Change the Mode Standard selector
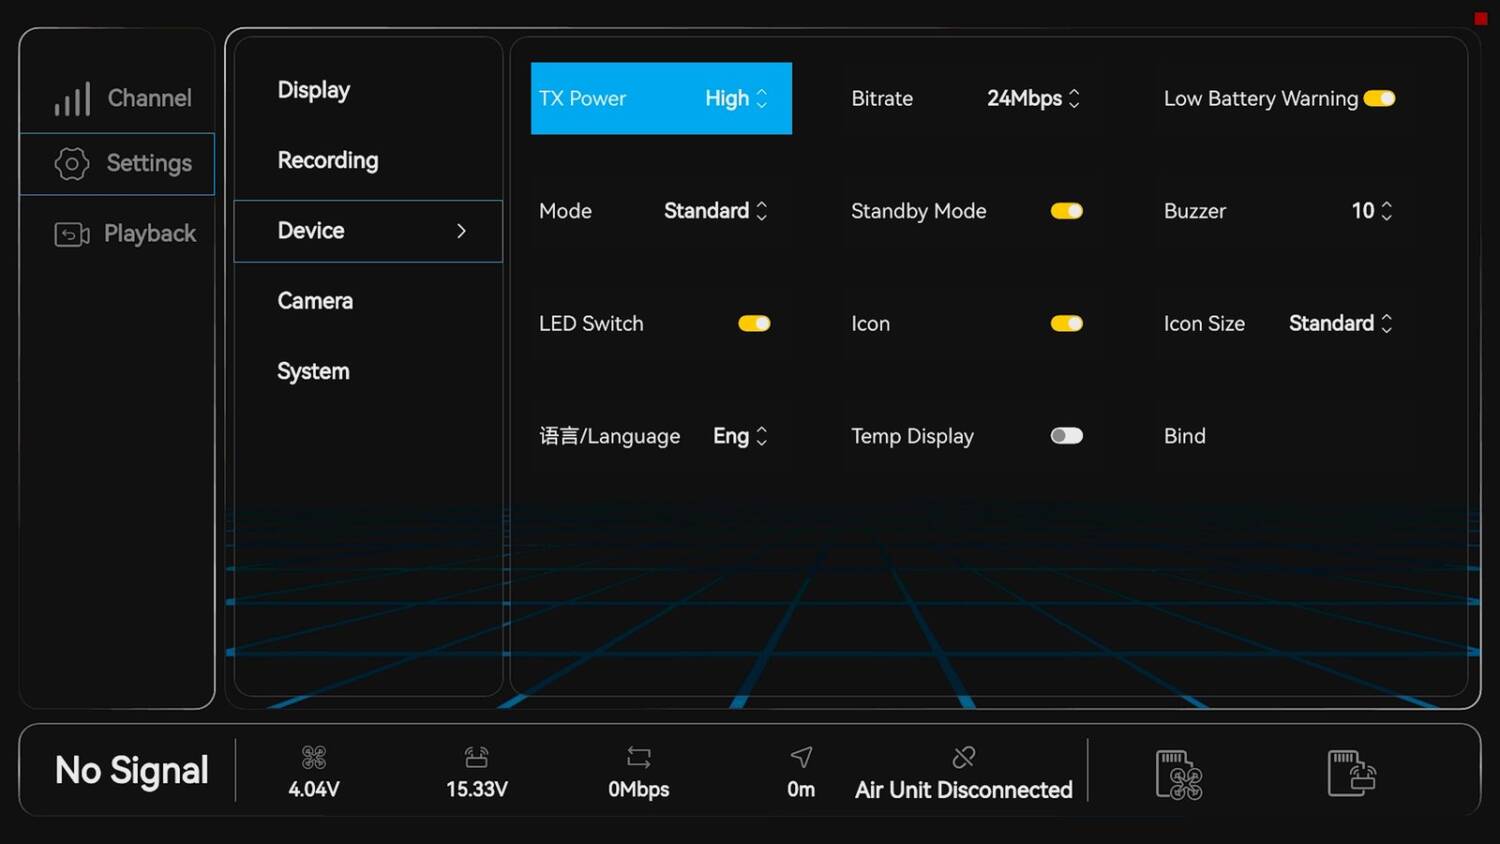1500x844 pixels. pyautogui.click(x=715, y=211)
